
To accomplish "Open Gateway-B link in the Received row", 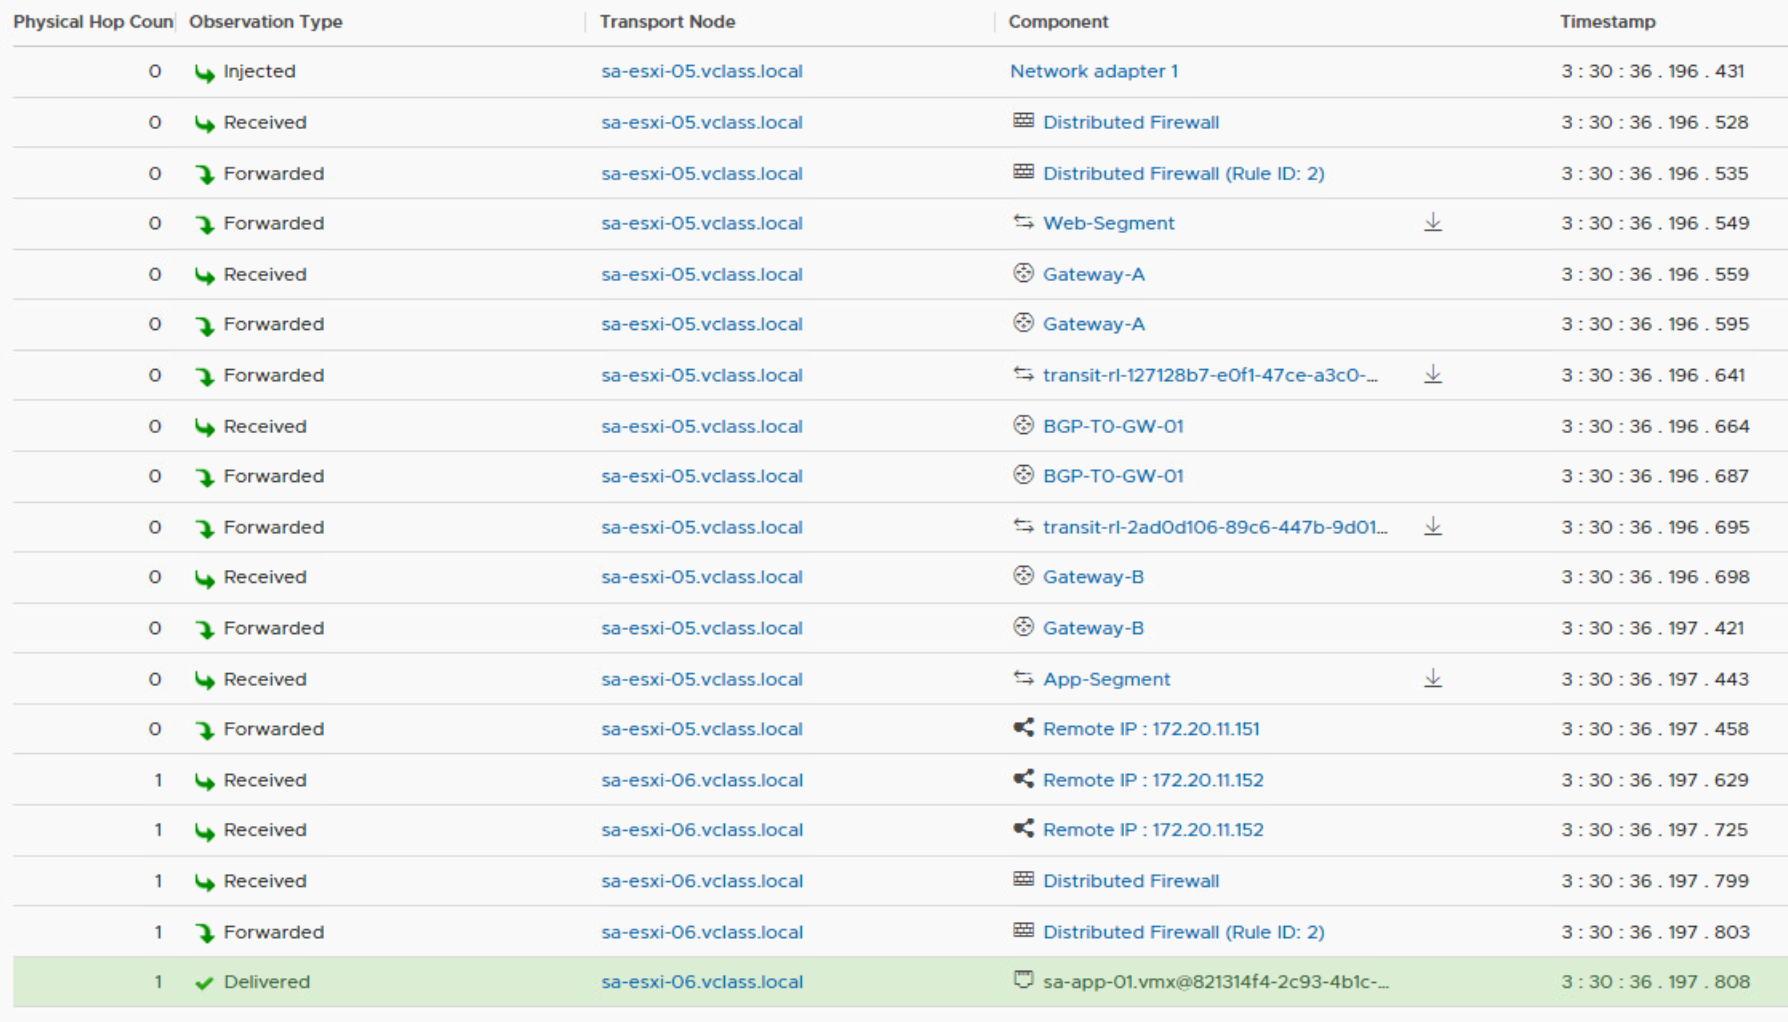I will 1093,577.
